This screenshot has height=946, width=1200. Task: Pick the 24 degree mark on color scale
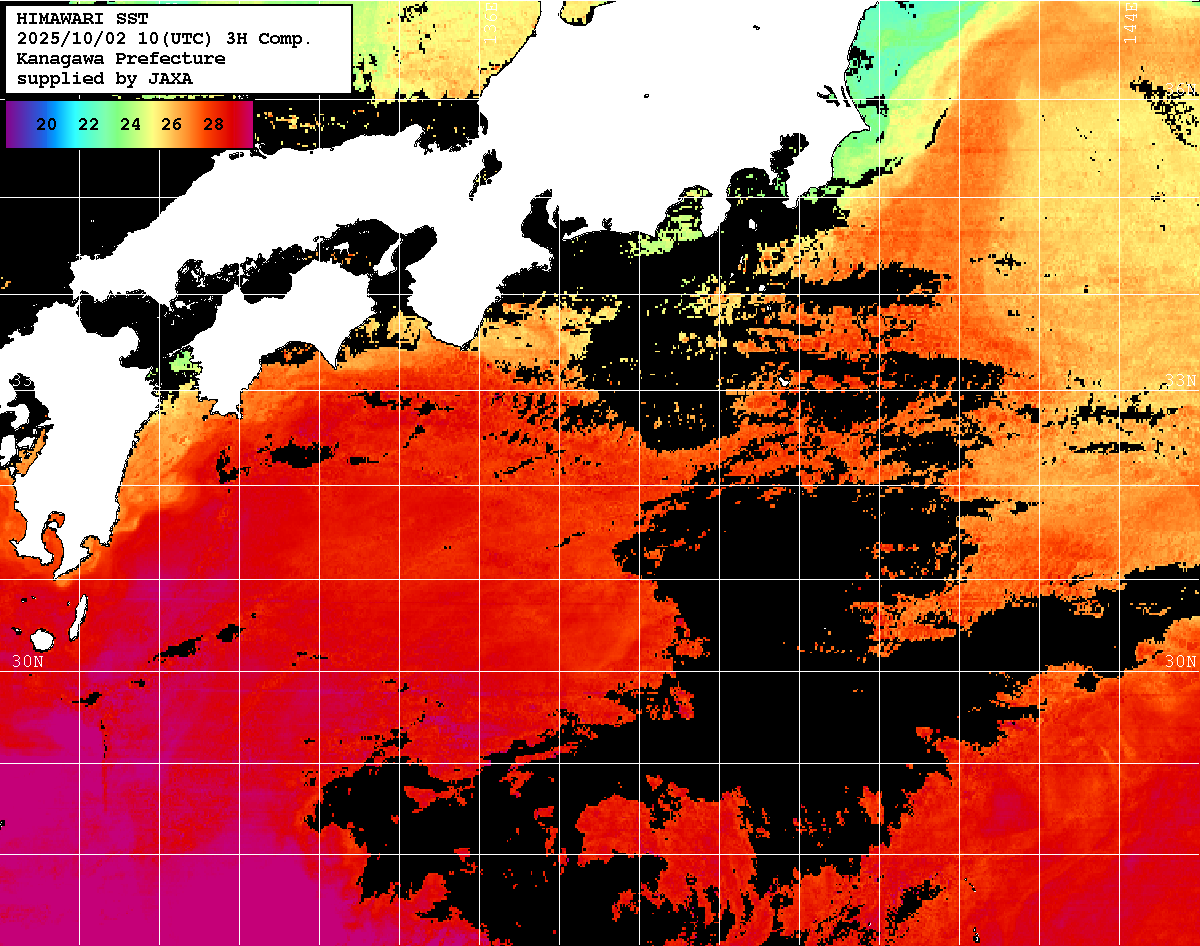coord(130,125)
